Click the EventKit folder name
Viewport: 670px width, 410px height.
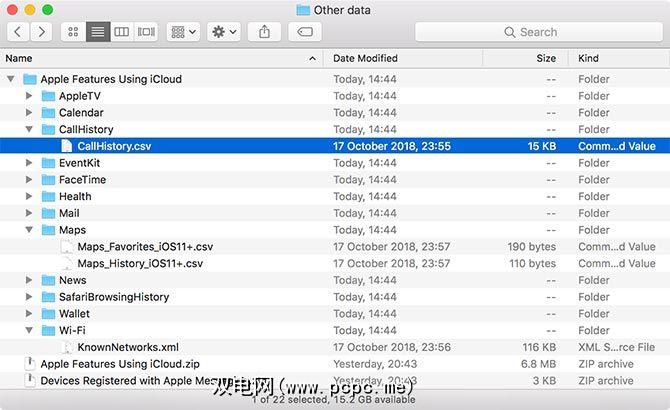(x=79, y=163)
